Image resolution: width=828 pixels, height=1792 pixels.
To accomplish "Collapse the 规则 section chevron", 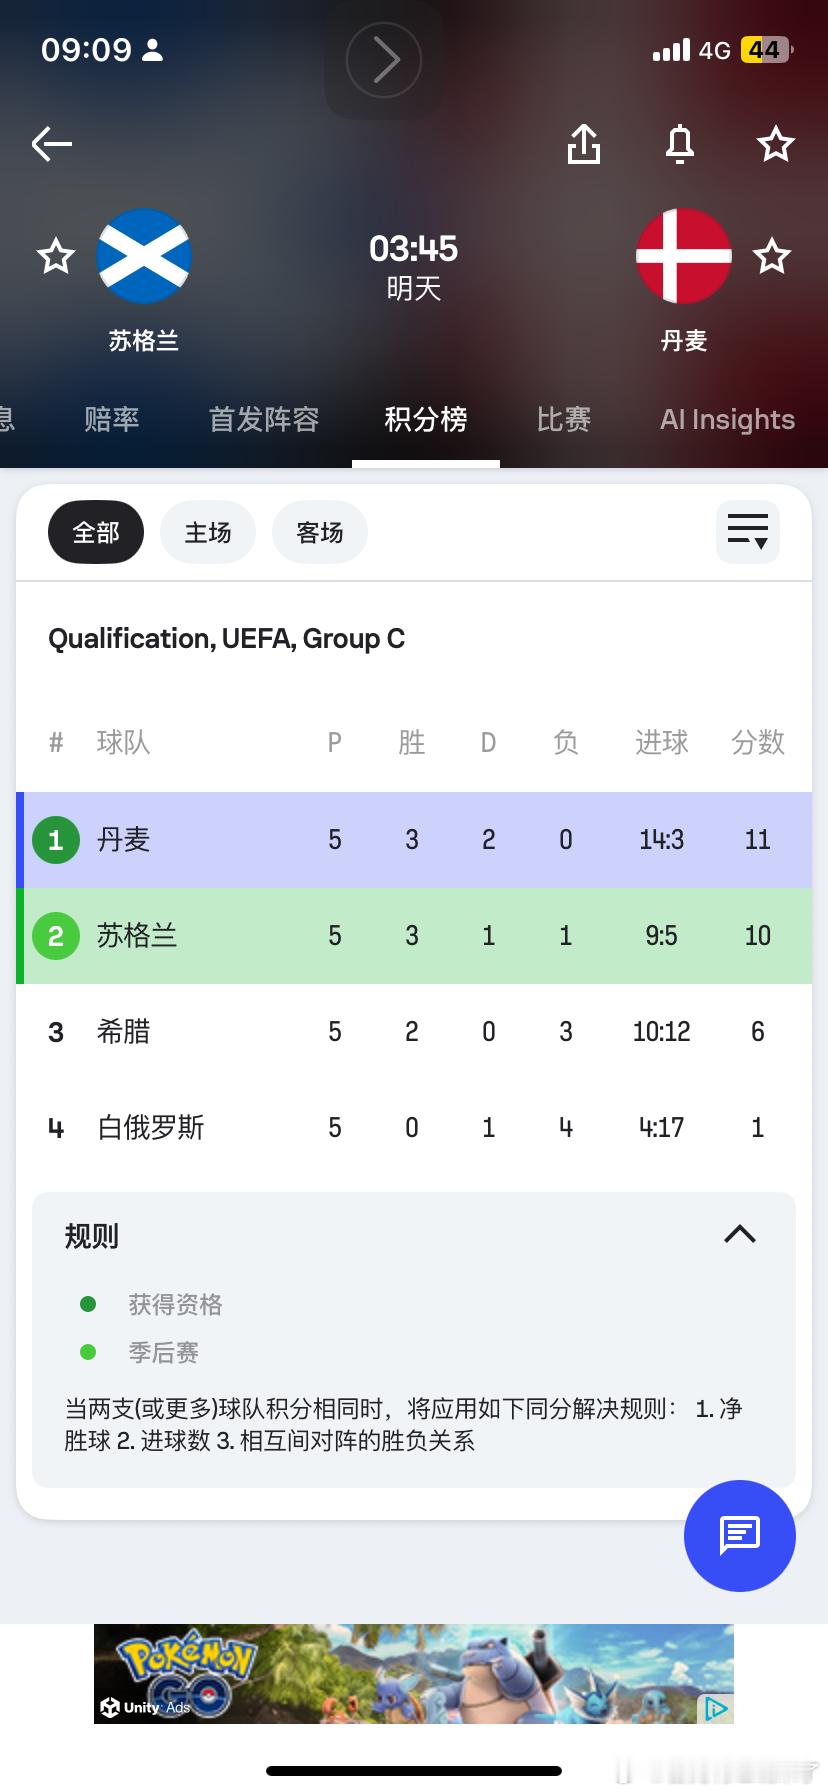I will 739,1234.
